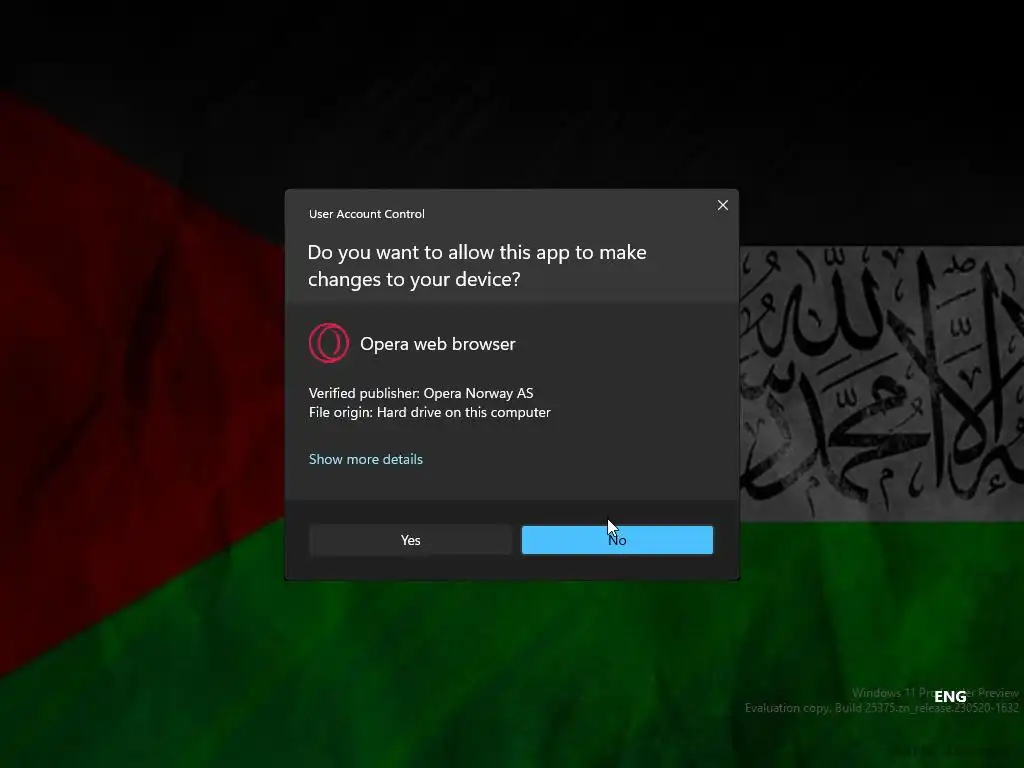Click the 'Do you want to allow' heading

point(477,265)
